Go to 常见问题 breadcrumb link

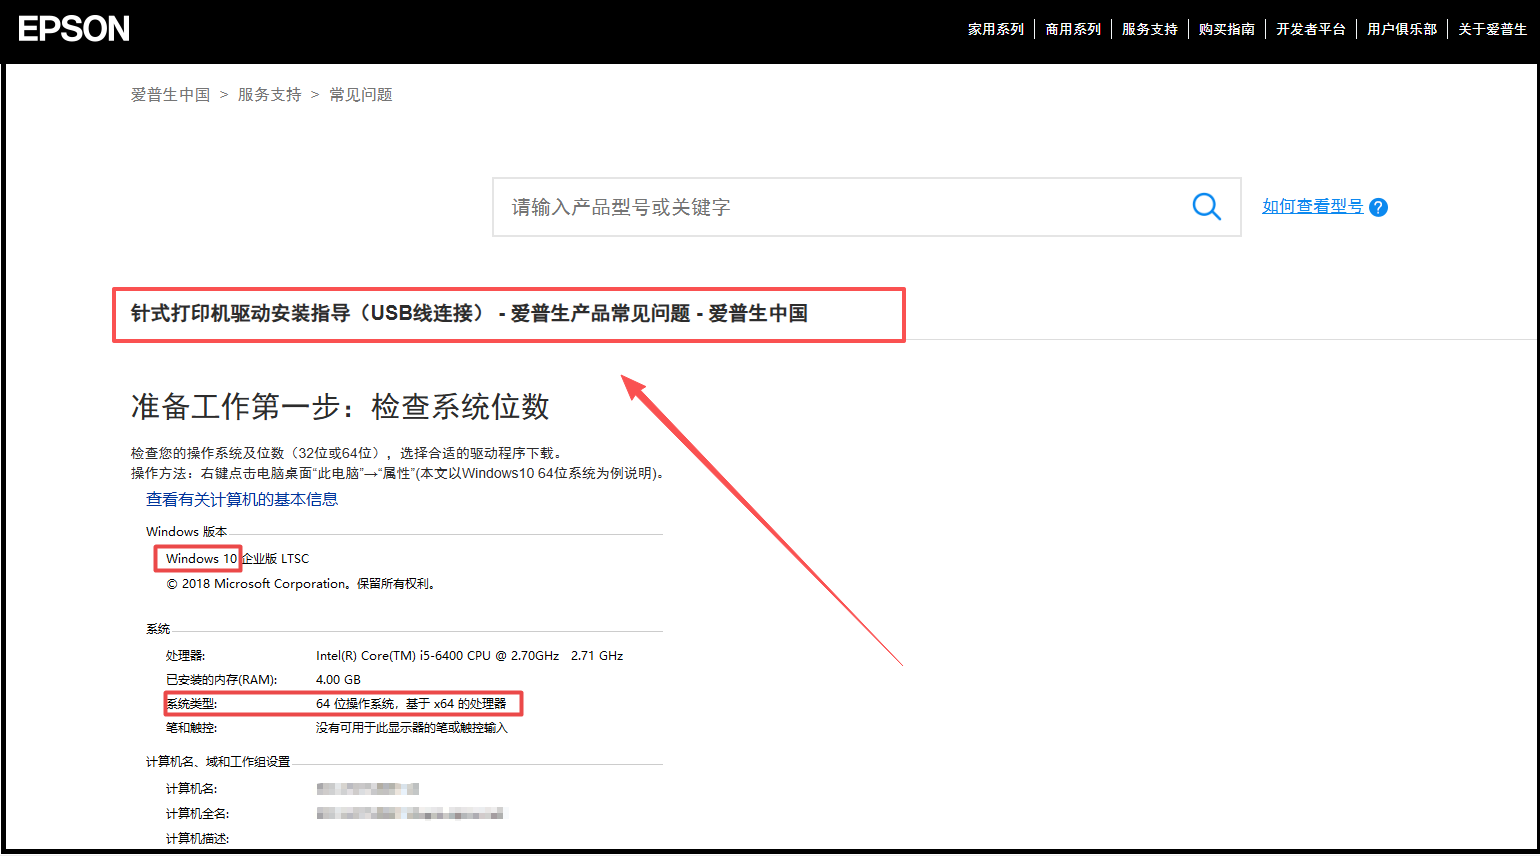coord(361,94)
